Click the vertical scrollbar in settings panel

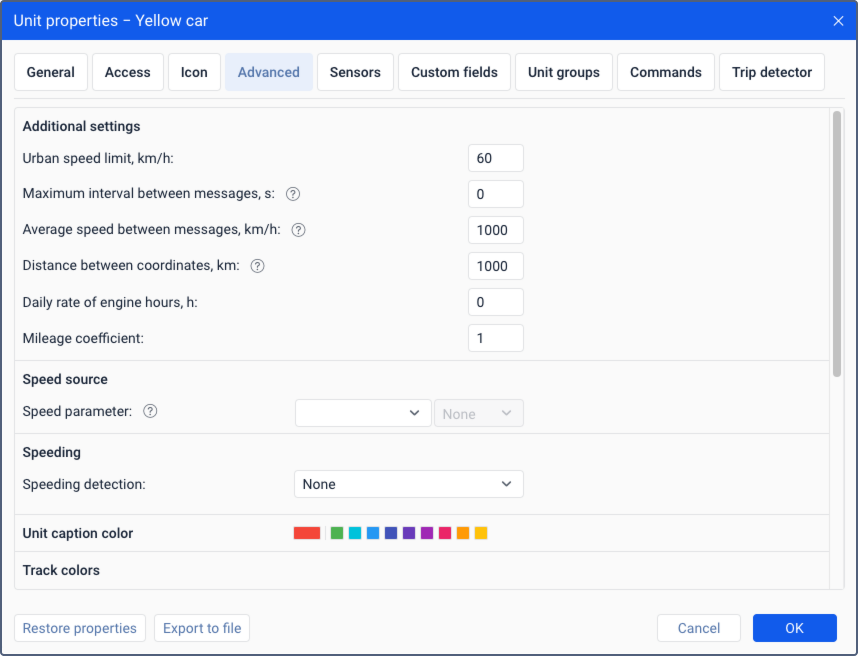[x=836, y=244]
